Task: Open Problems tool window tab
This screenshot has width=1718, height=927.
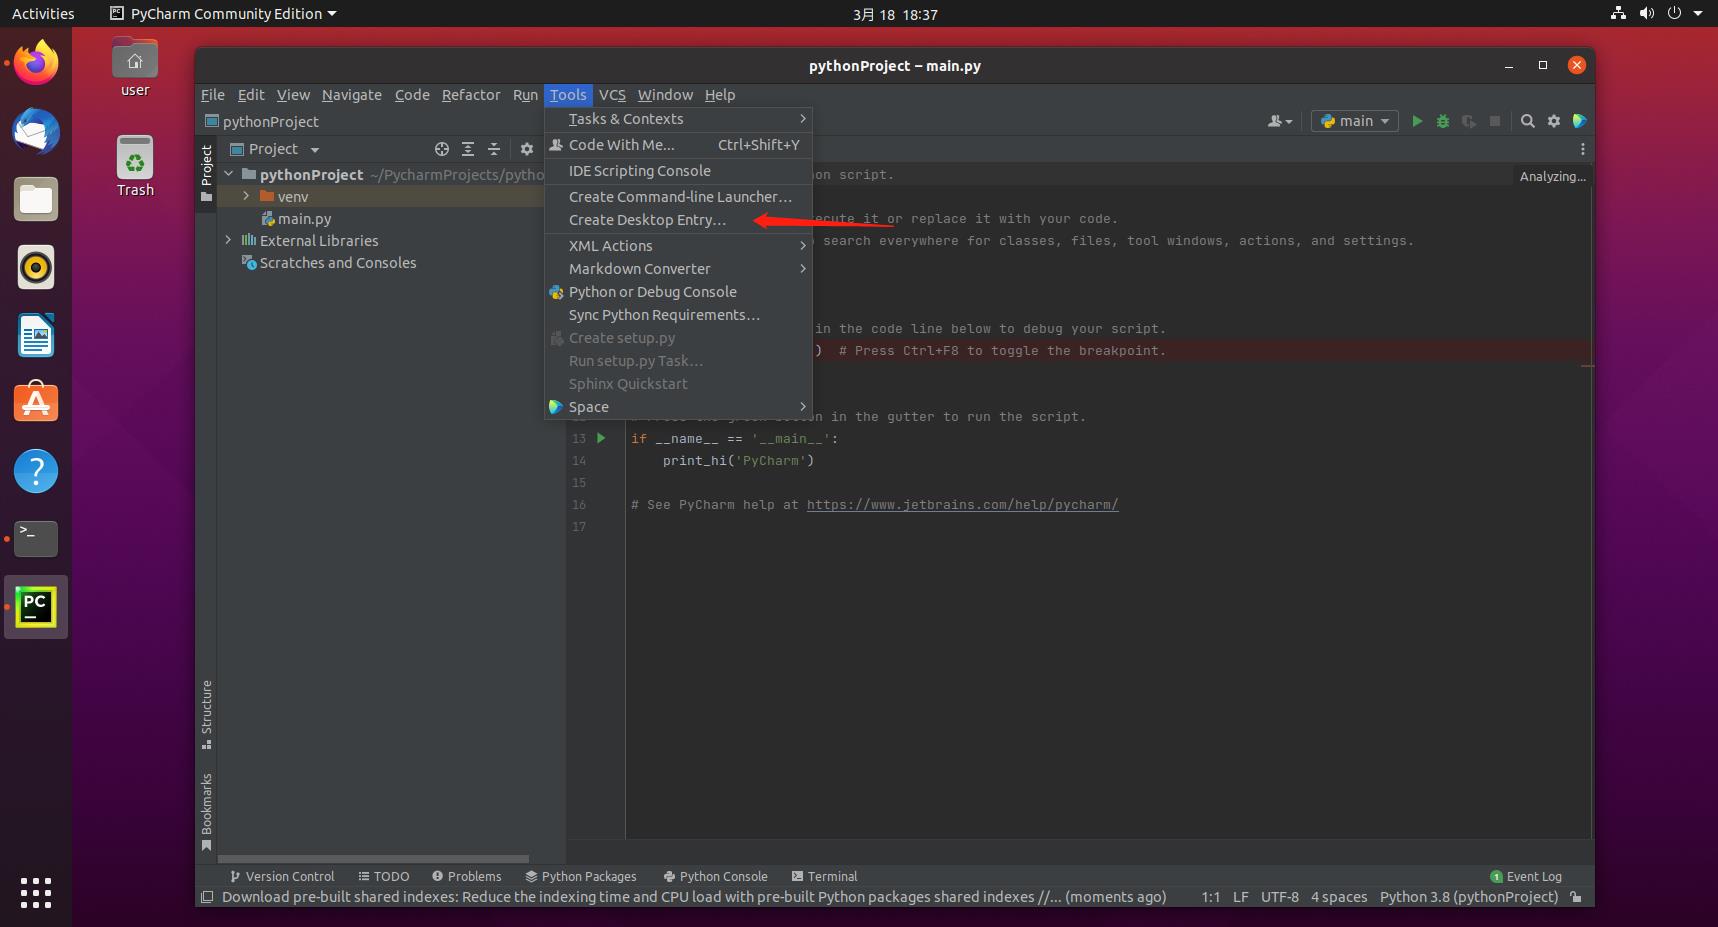Action: click(x=467, y=876)
